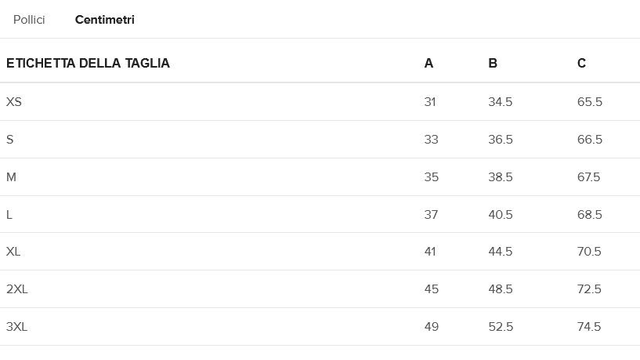Click value 41 in XL row
Screen dimensions: 640x360
(430, 251)
